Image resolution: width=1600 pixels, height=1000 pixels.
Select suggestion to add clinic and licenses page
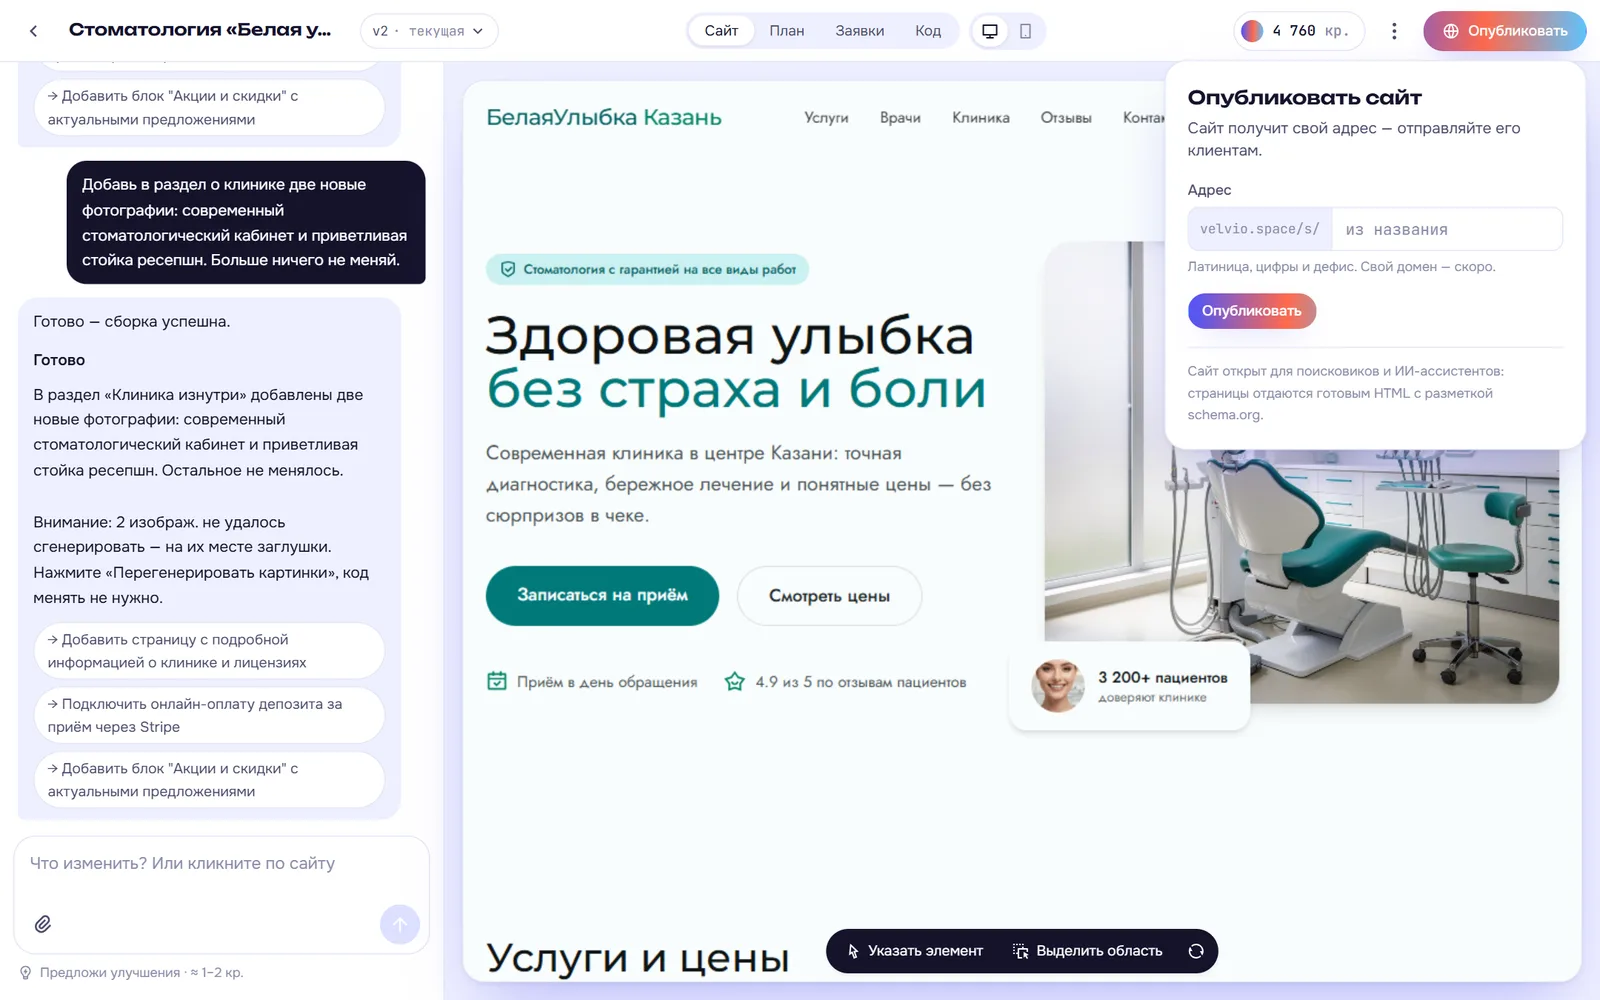pyautogui.click(x=210, y=651)
